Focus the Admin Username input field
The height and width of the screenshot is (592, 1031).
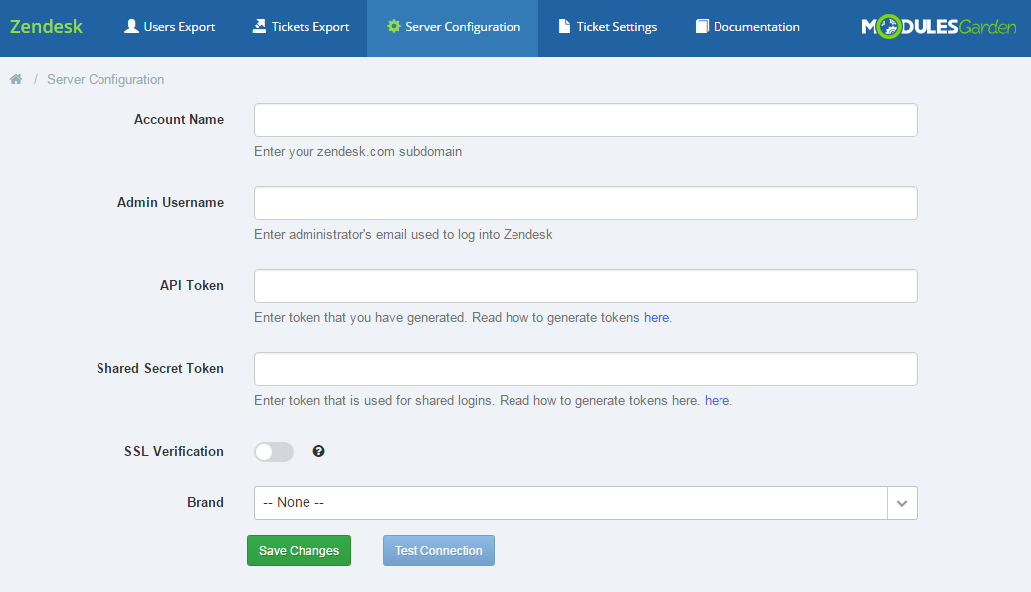coord(586,203)
